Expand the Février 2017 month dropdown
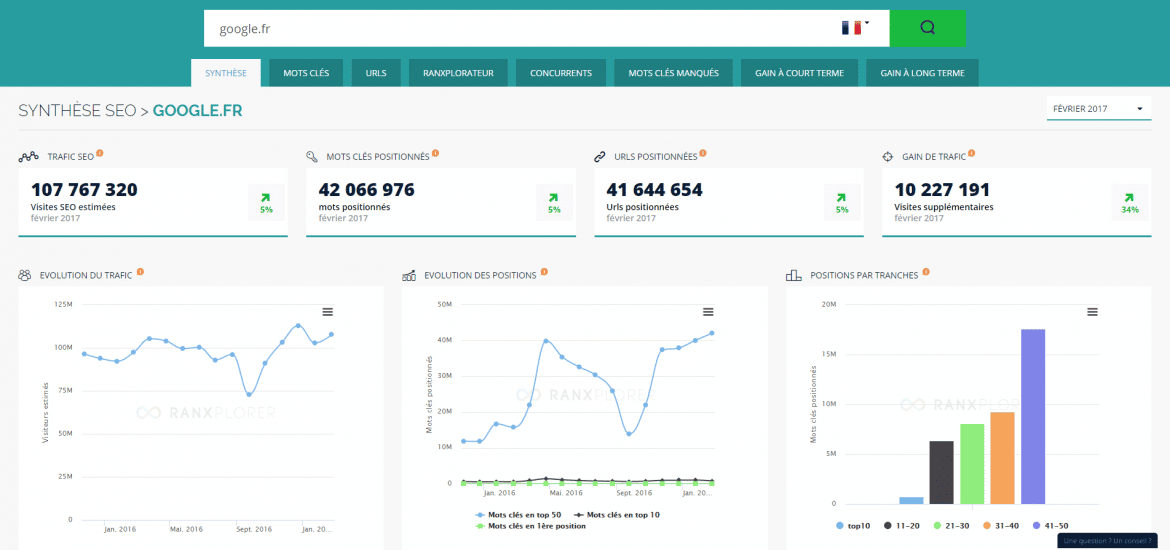The height and width of the screenshot is (550, 1170). point(1098,109)
